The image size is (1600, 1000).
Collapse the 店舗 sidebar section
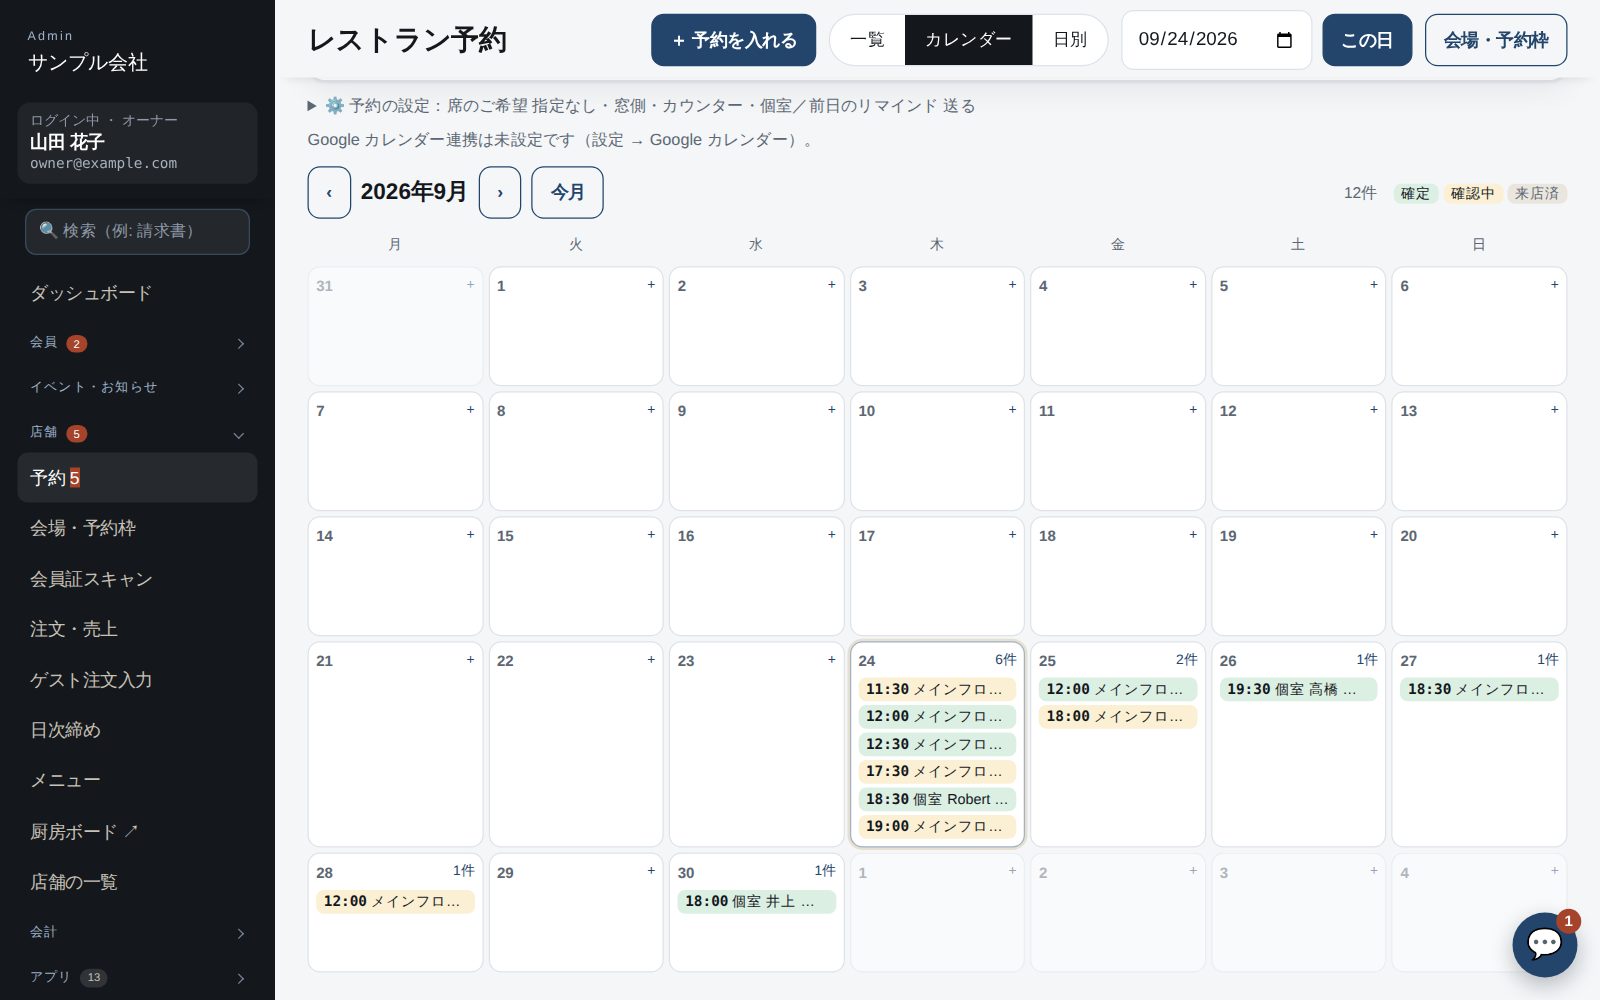tap(137, 433)
